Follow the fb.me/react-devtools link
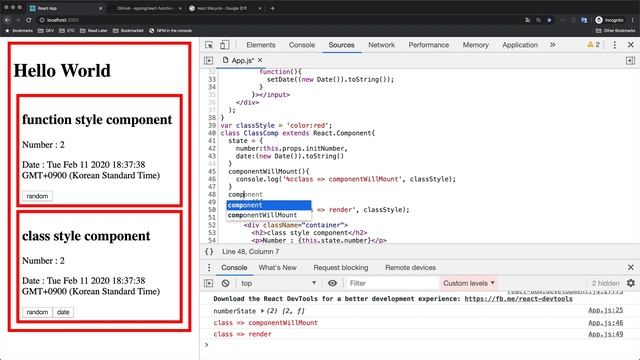 pyautogui.click(x=518, y=299)
